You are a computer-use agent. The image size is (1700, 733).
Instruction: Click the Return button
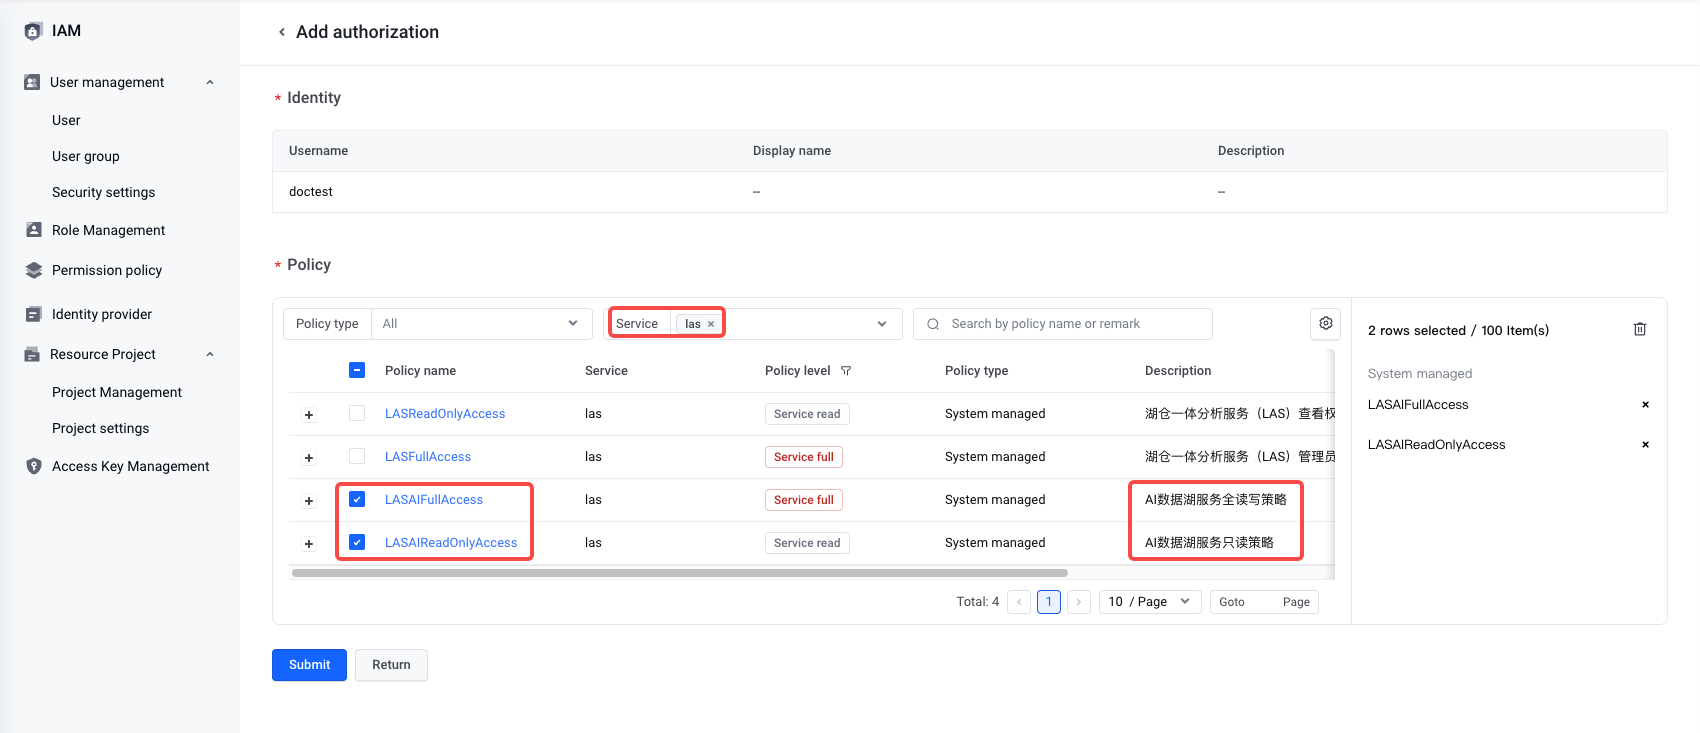pos(391,665)
